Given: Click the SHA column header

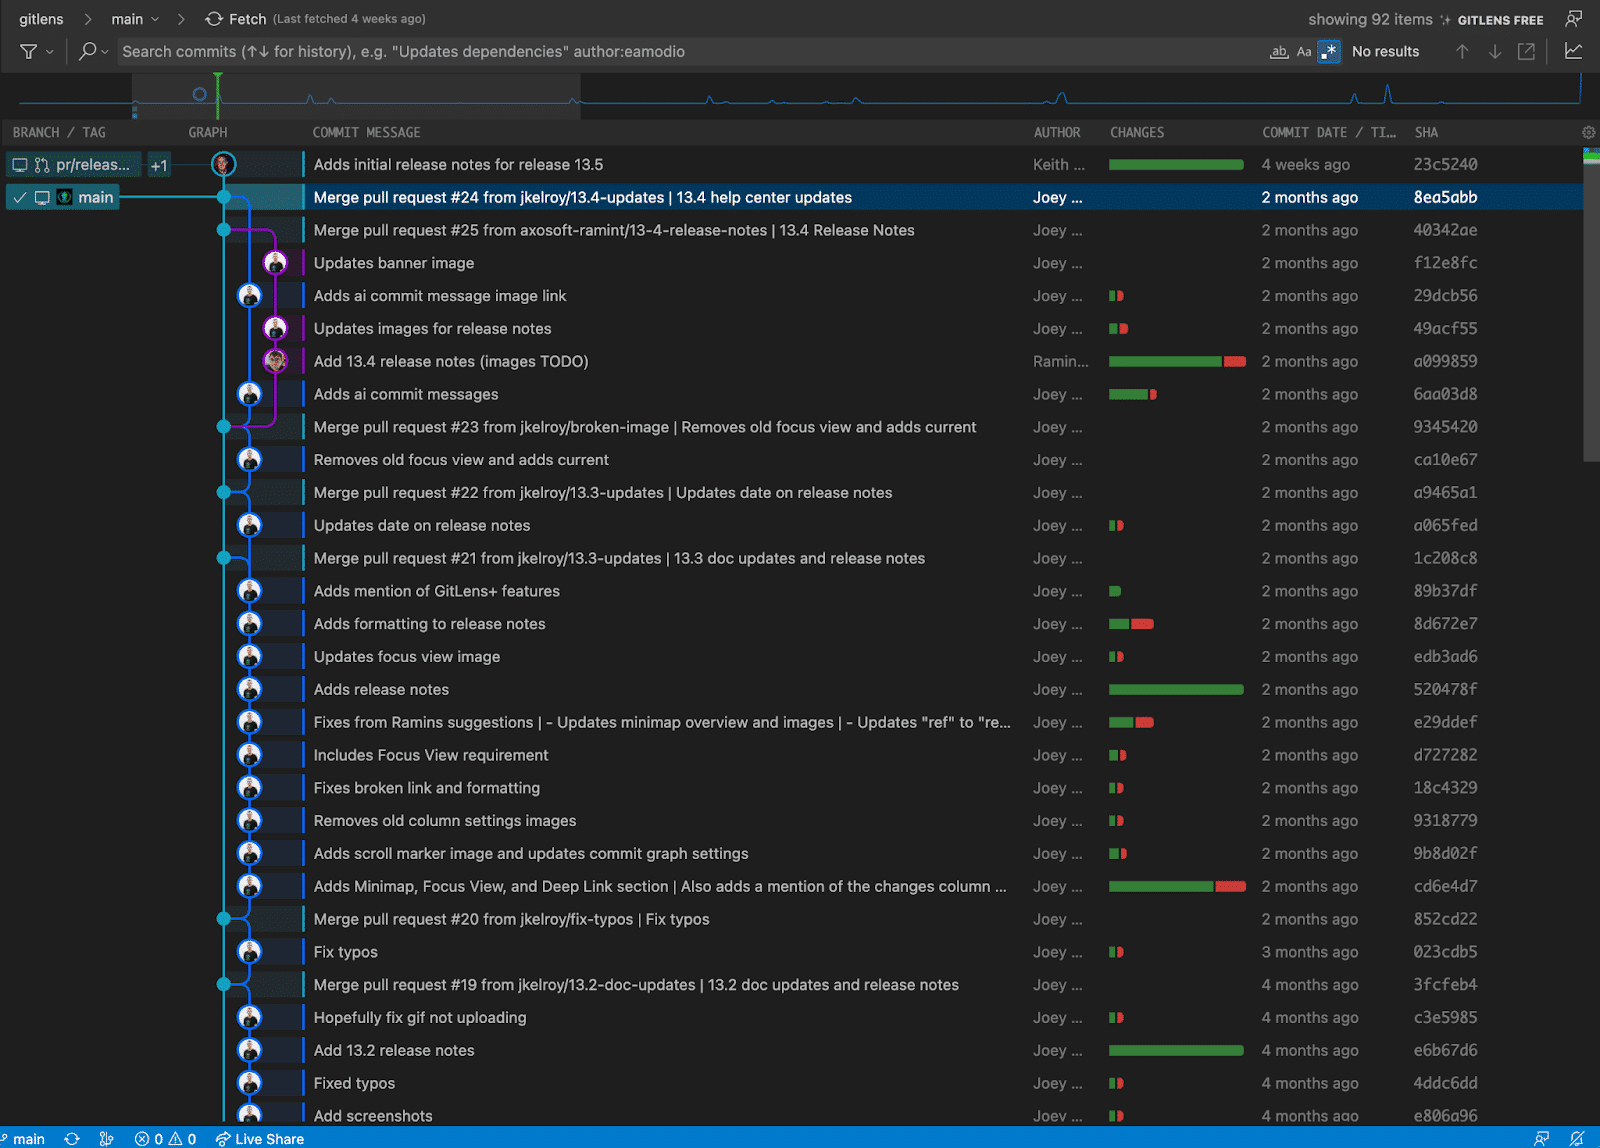Looking at the screenshot, I should tap(1426, 132).
